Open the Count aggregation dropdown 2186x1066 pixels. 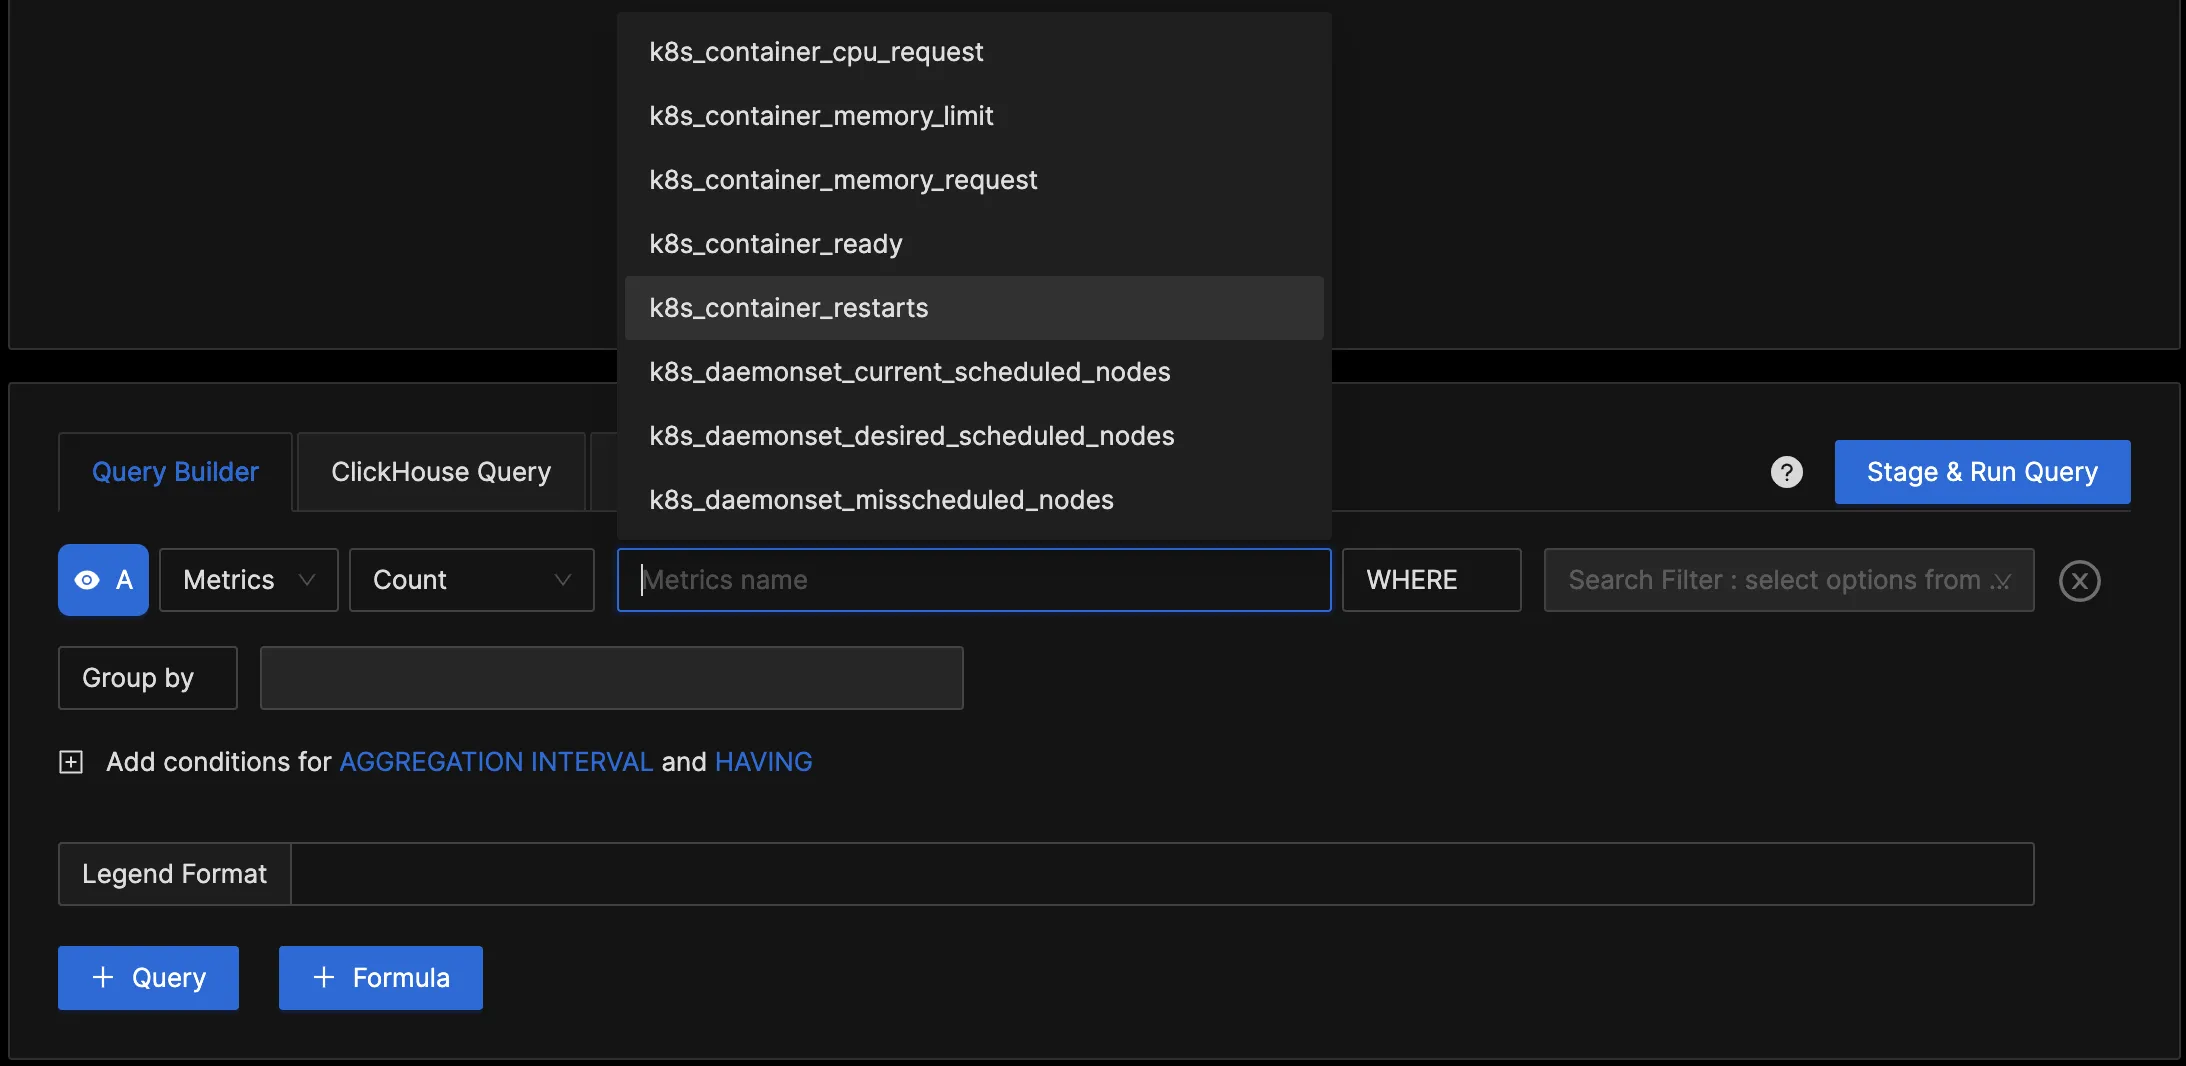click(471, 580)
